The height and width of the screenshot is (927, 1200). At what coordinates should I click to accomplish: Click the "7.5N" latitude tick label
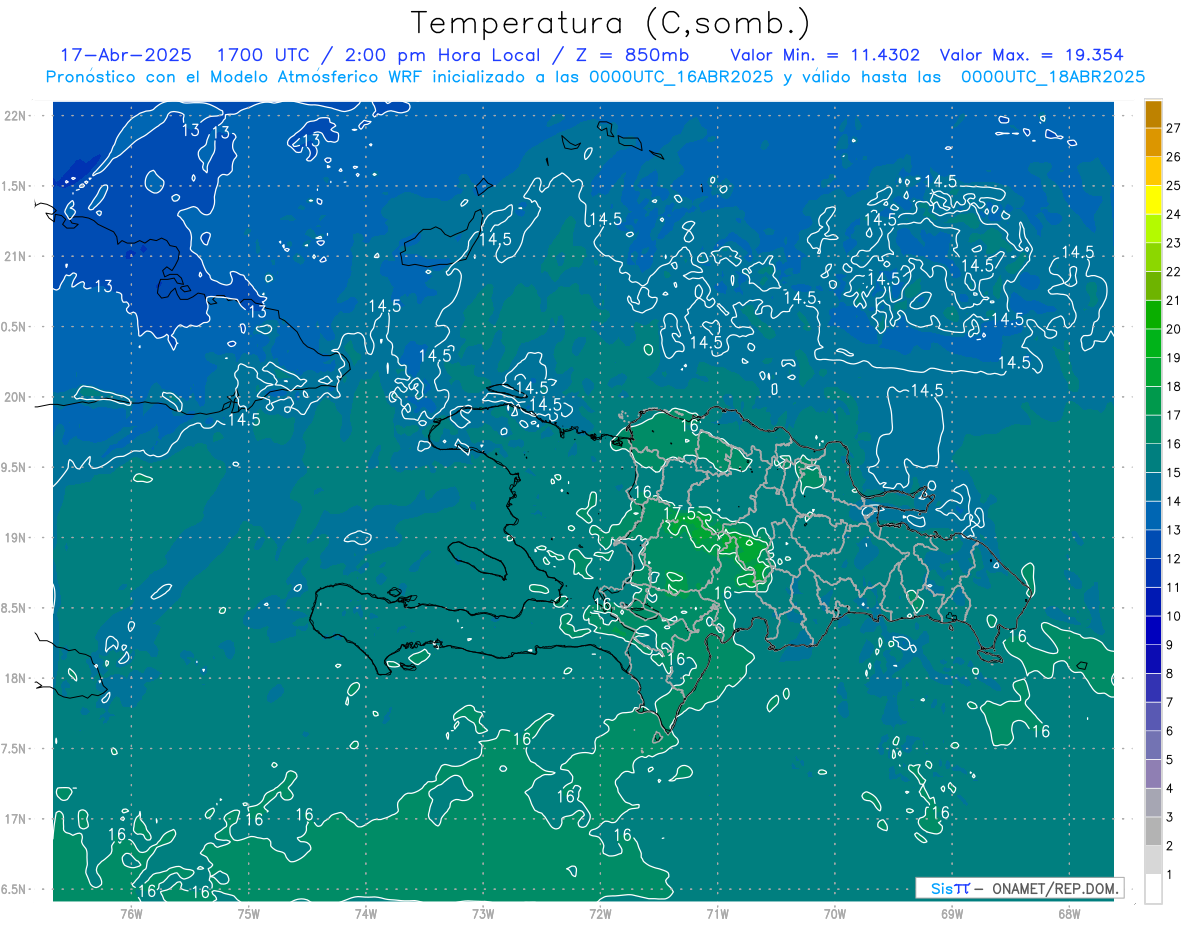(x=15, y=749)
